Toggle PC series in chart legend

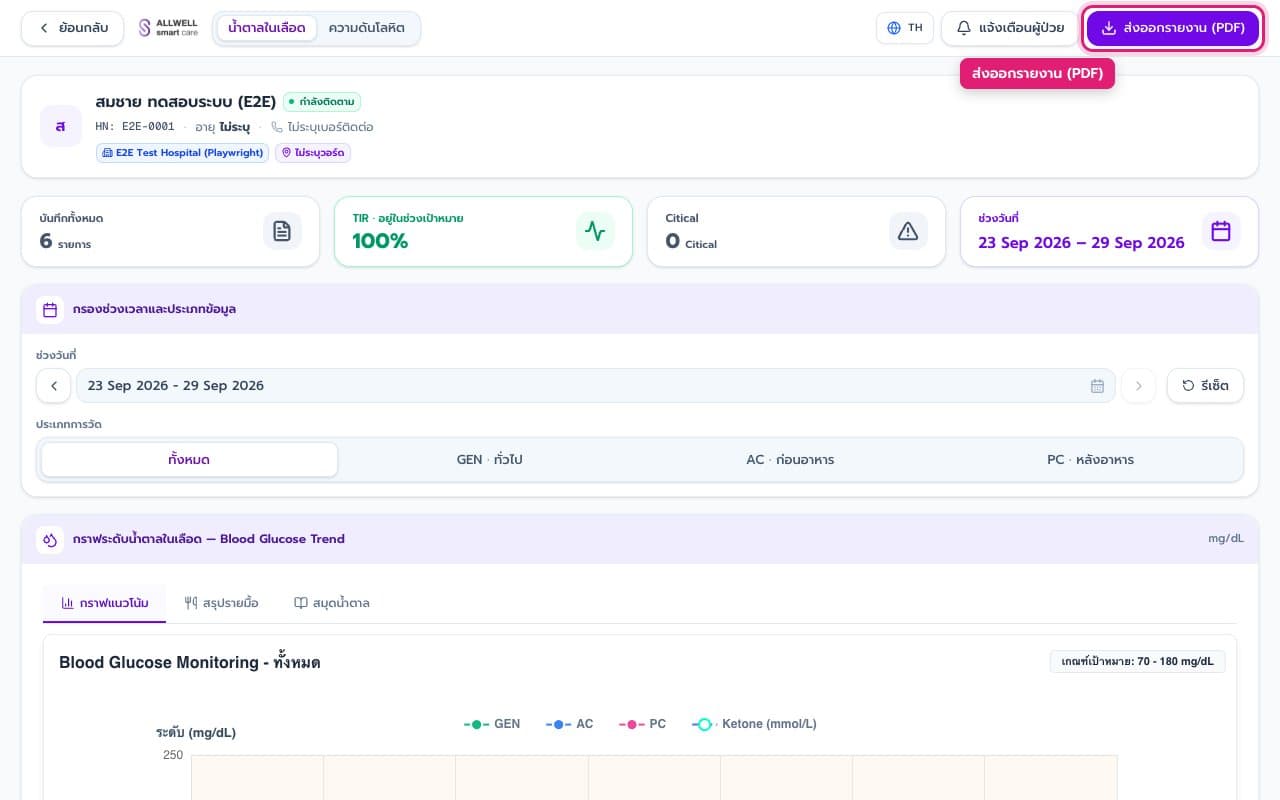[642, 724]
